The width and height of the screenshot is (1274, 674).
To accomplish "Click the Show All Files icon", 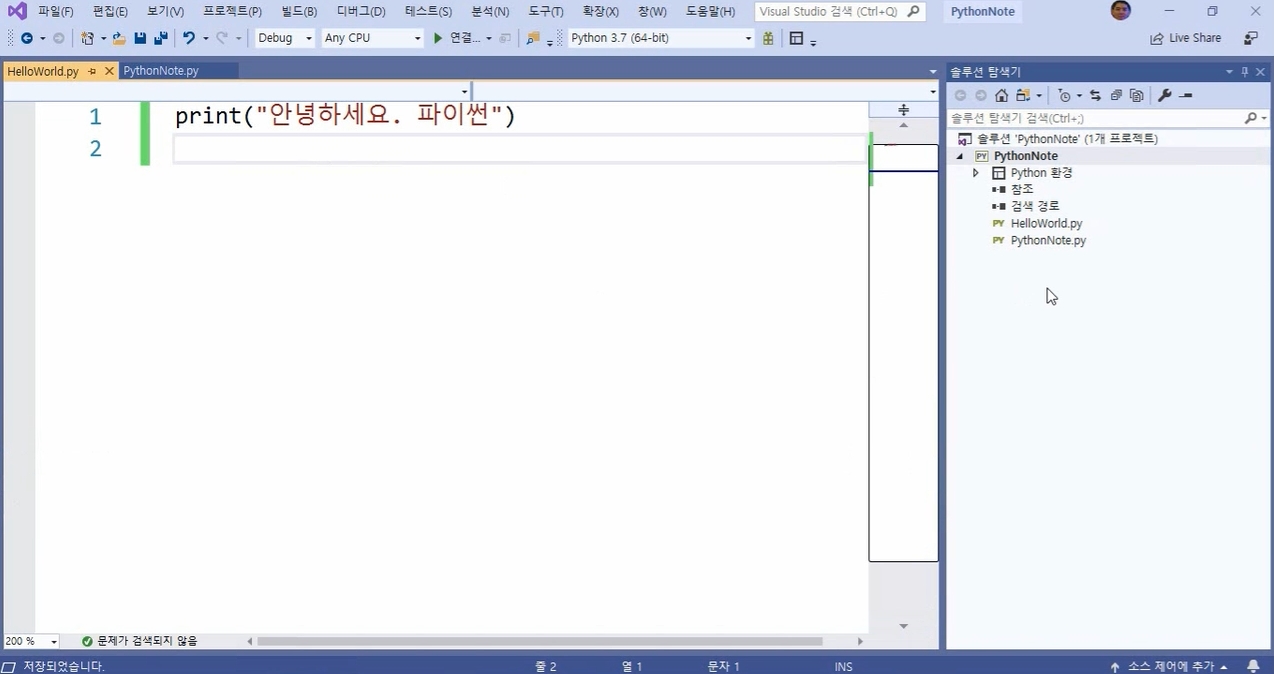I will [1136, 95].
